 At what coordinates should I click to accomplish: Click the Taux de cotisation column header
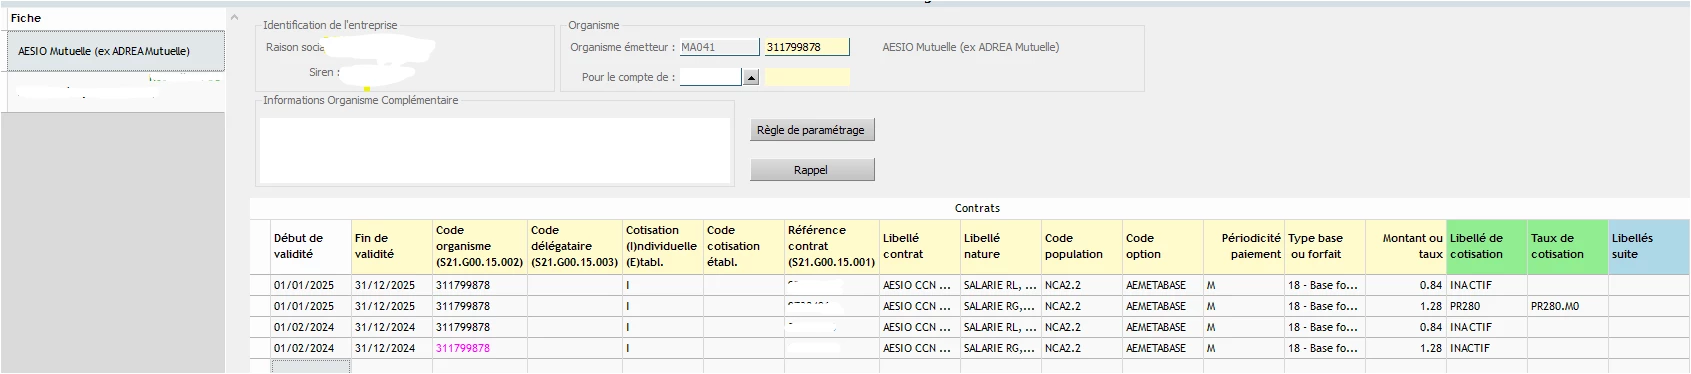pyautogui.click(x=1568, y=247)
